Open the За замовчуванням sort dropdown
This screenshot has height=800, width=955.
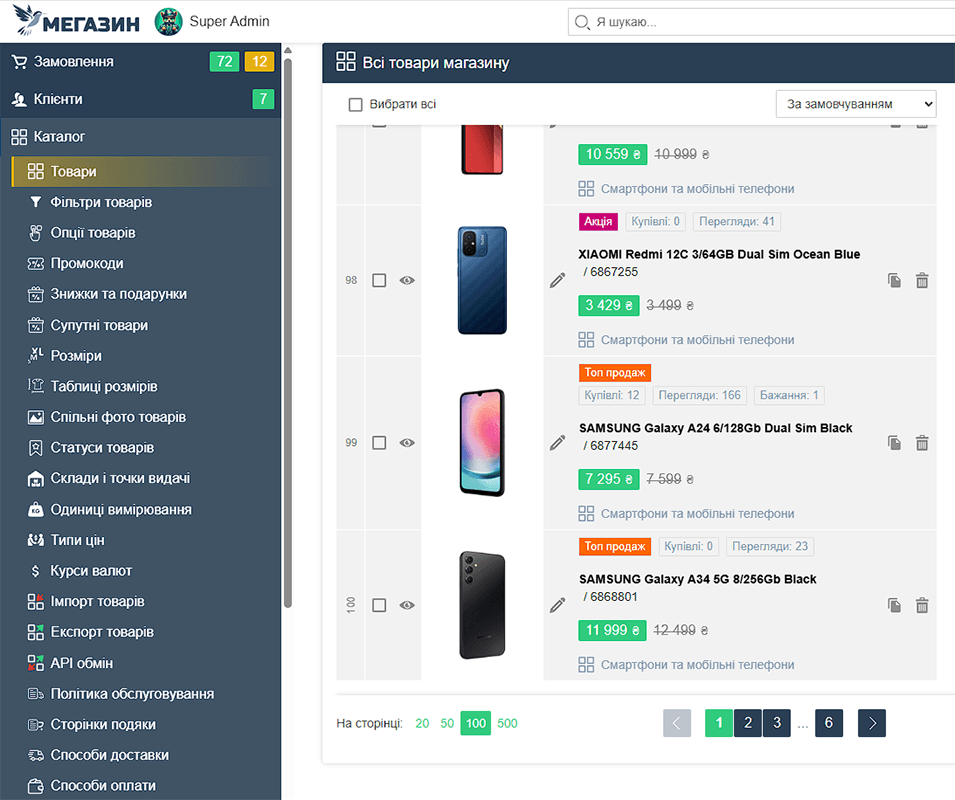(856, 104)
